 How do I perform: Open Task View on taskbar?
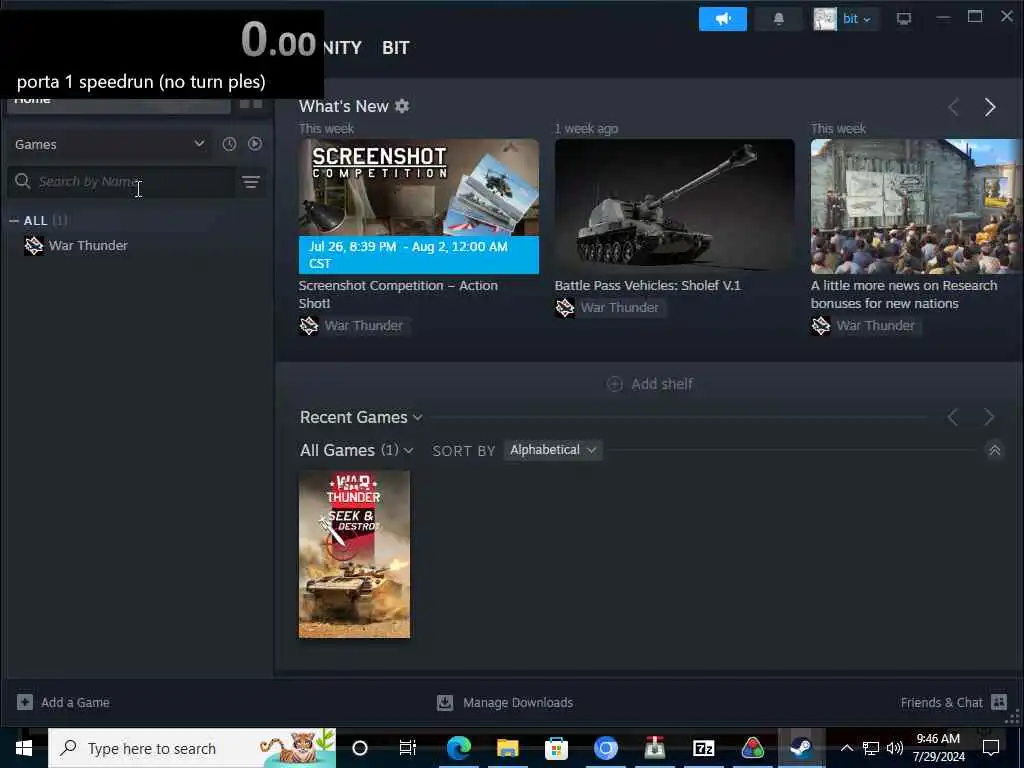coord(408,748)
